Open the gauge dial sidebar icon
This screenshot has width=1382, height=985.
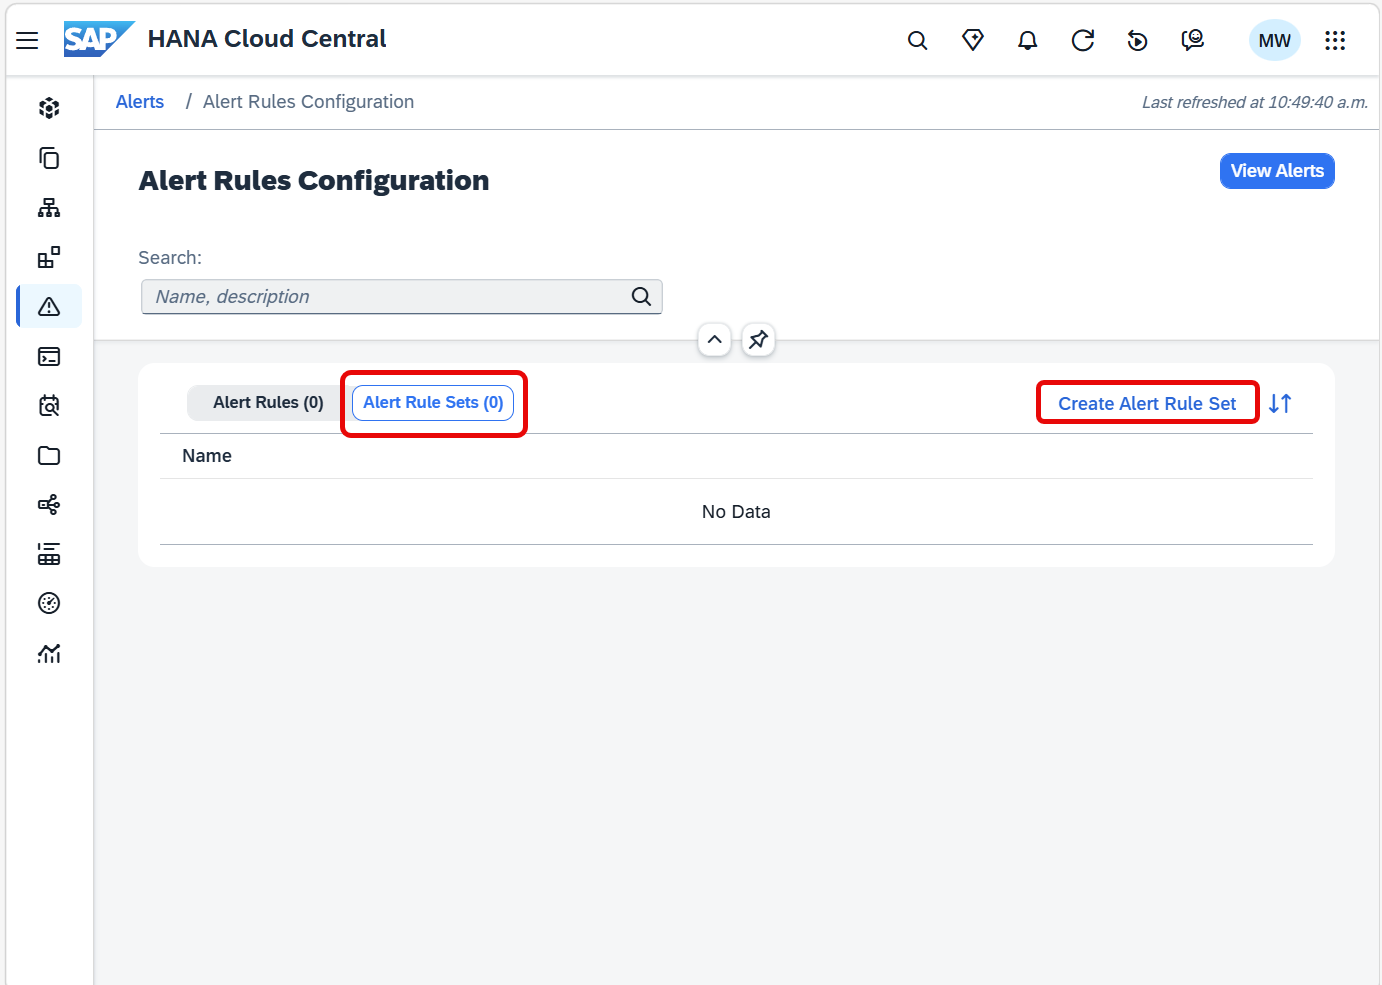pos(49,603)
